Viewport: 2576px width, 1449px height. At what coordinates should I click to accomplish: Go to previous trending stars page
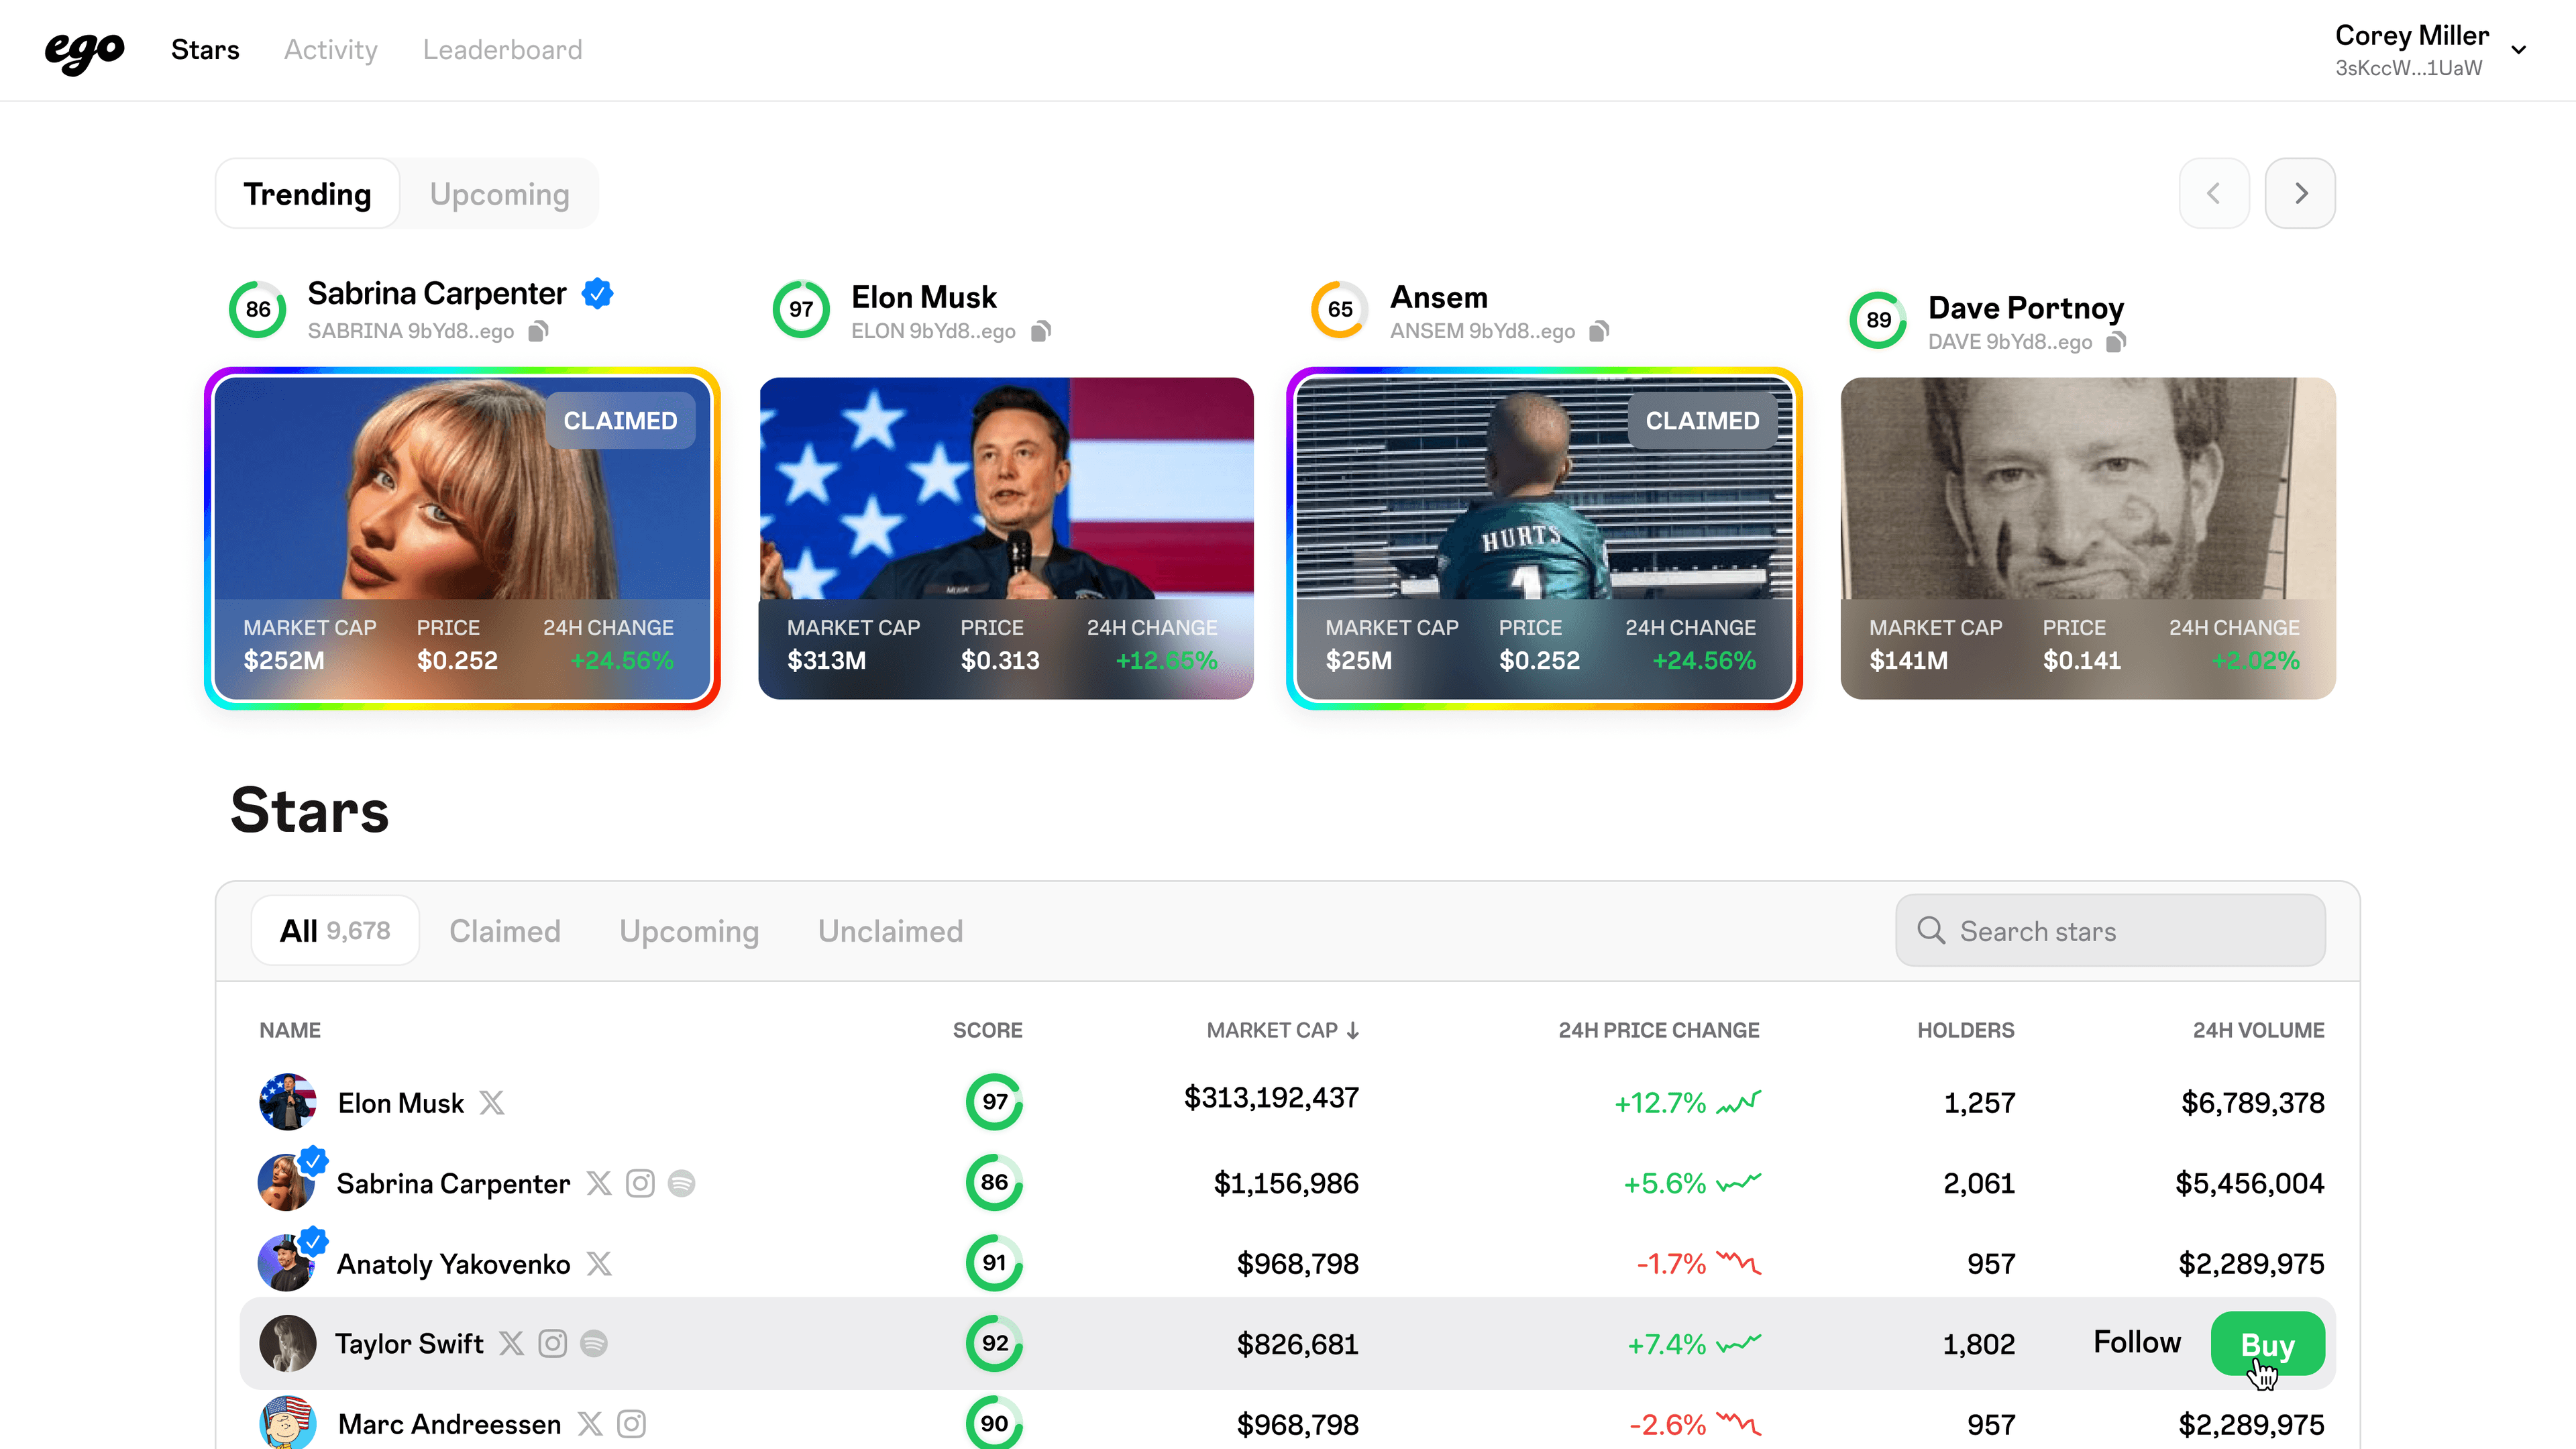pyautogui.click(x=2214, y=193)
